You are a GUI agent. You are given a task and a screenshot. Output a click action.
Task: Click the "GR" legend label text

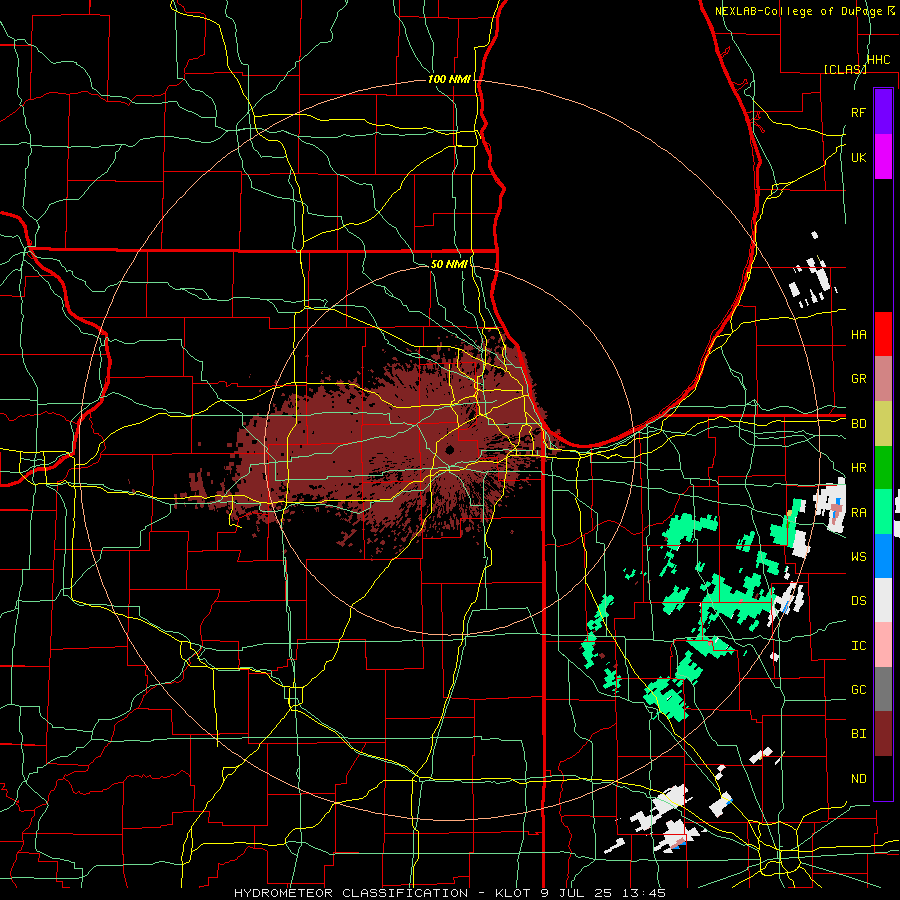pyautogui.click(x=858, y=379)
